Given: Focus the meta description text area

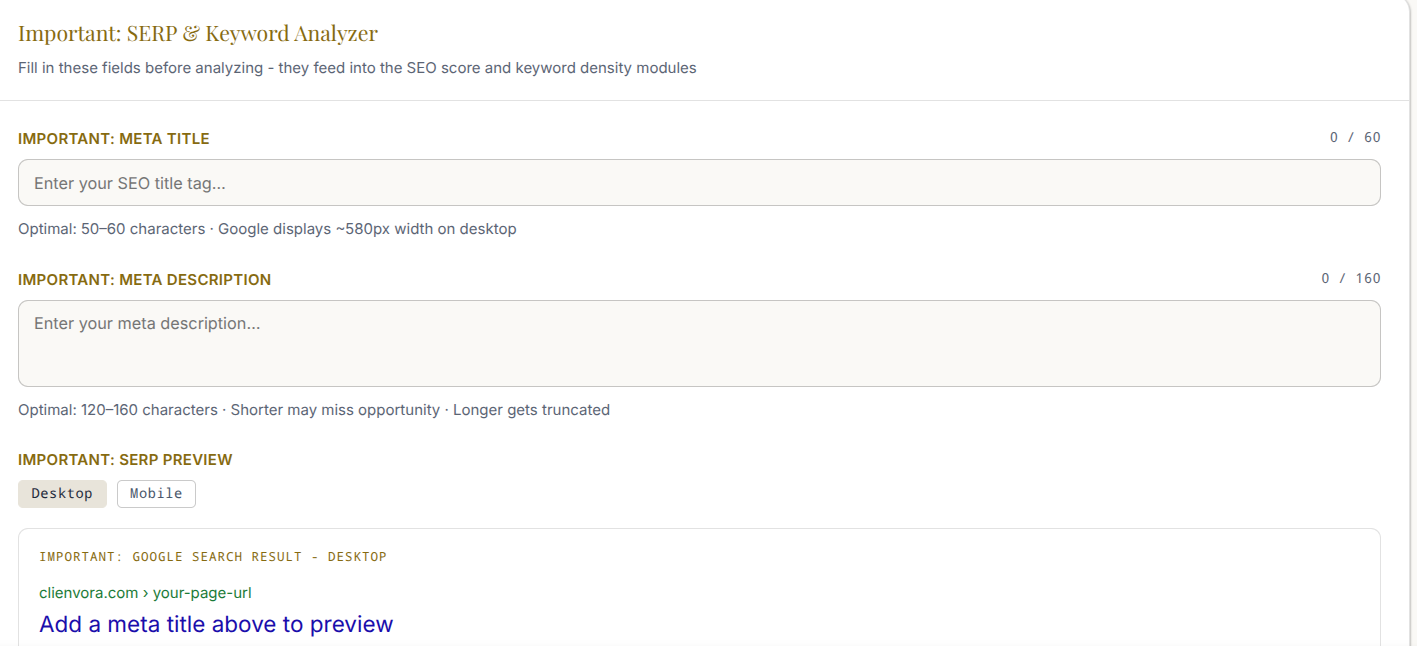Looking at the screenshot, I should coord(699,343).
